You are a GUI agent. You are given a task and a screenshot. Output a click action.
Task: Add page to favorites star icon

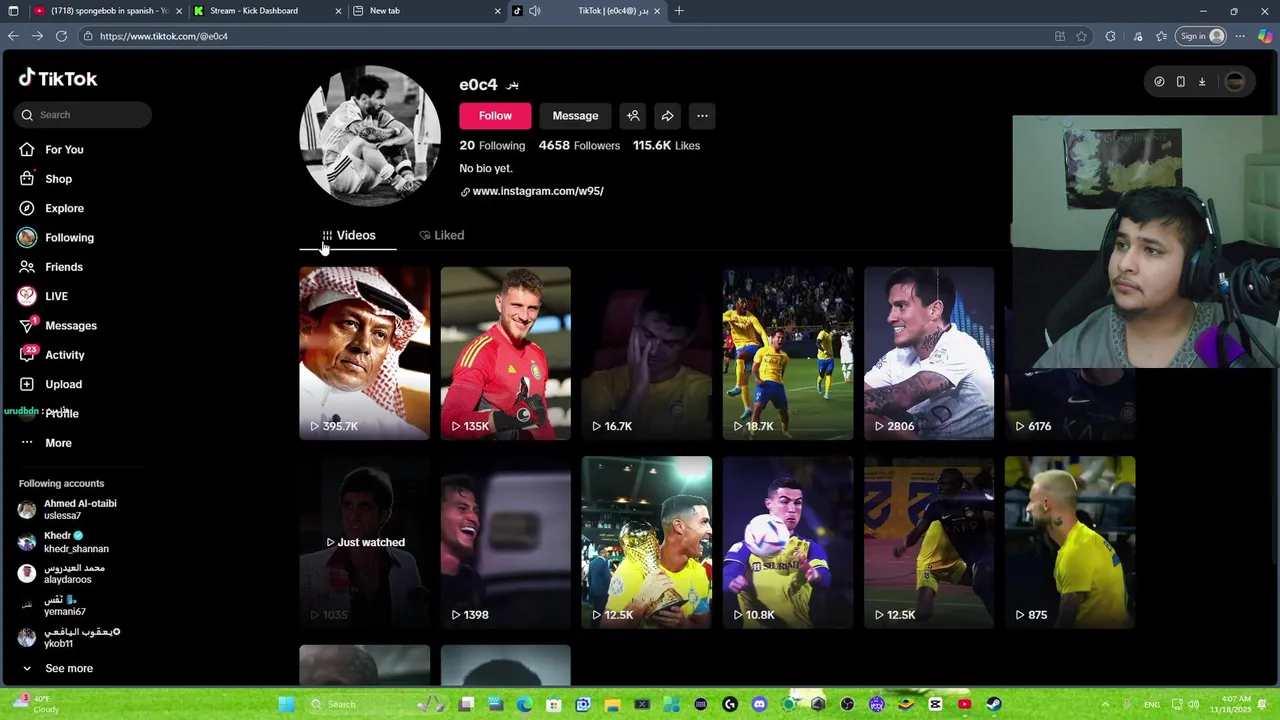tap(1081, 36)
